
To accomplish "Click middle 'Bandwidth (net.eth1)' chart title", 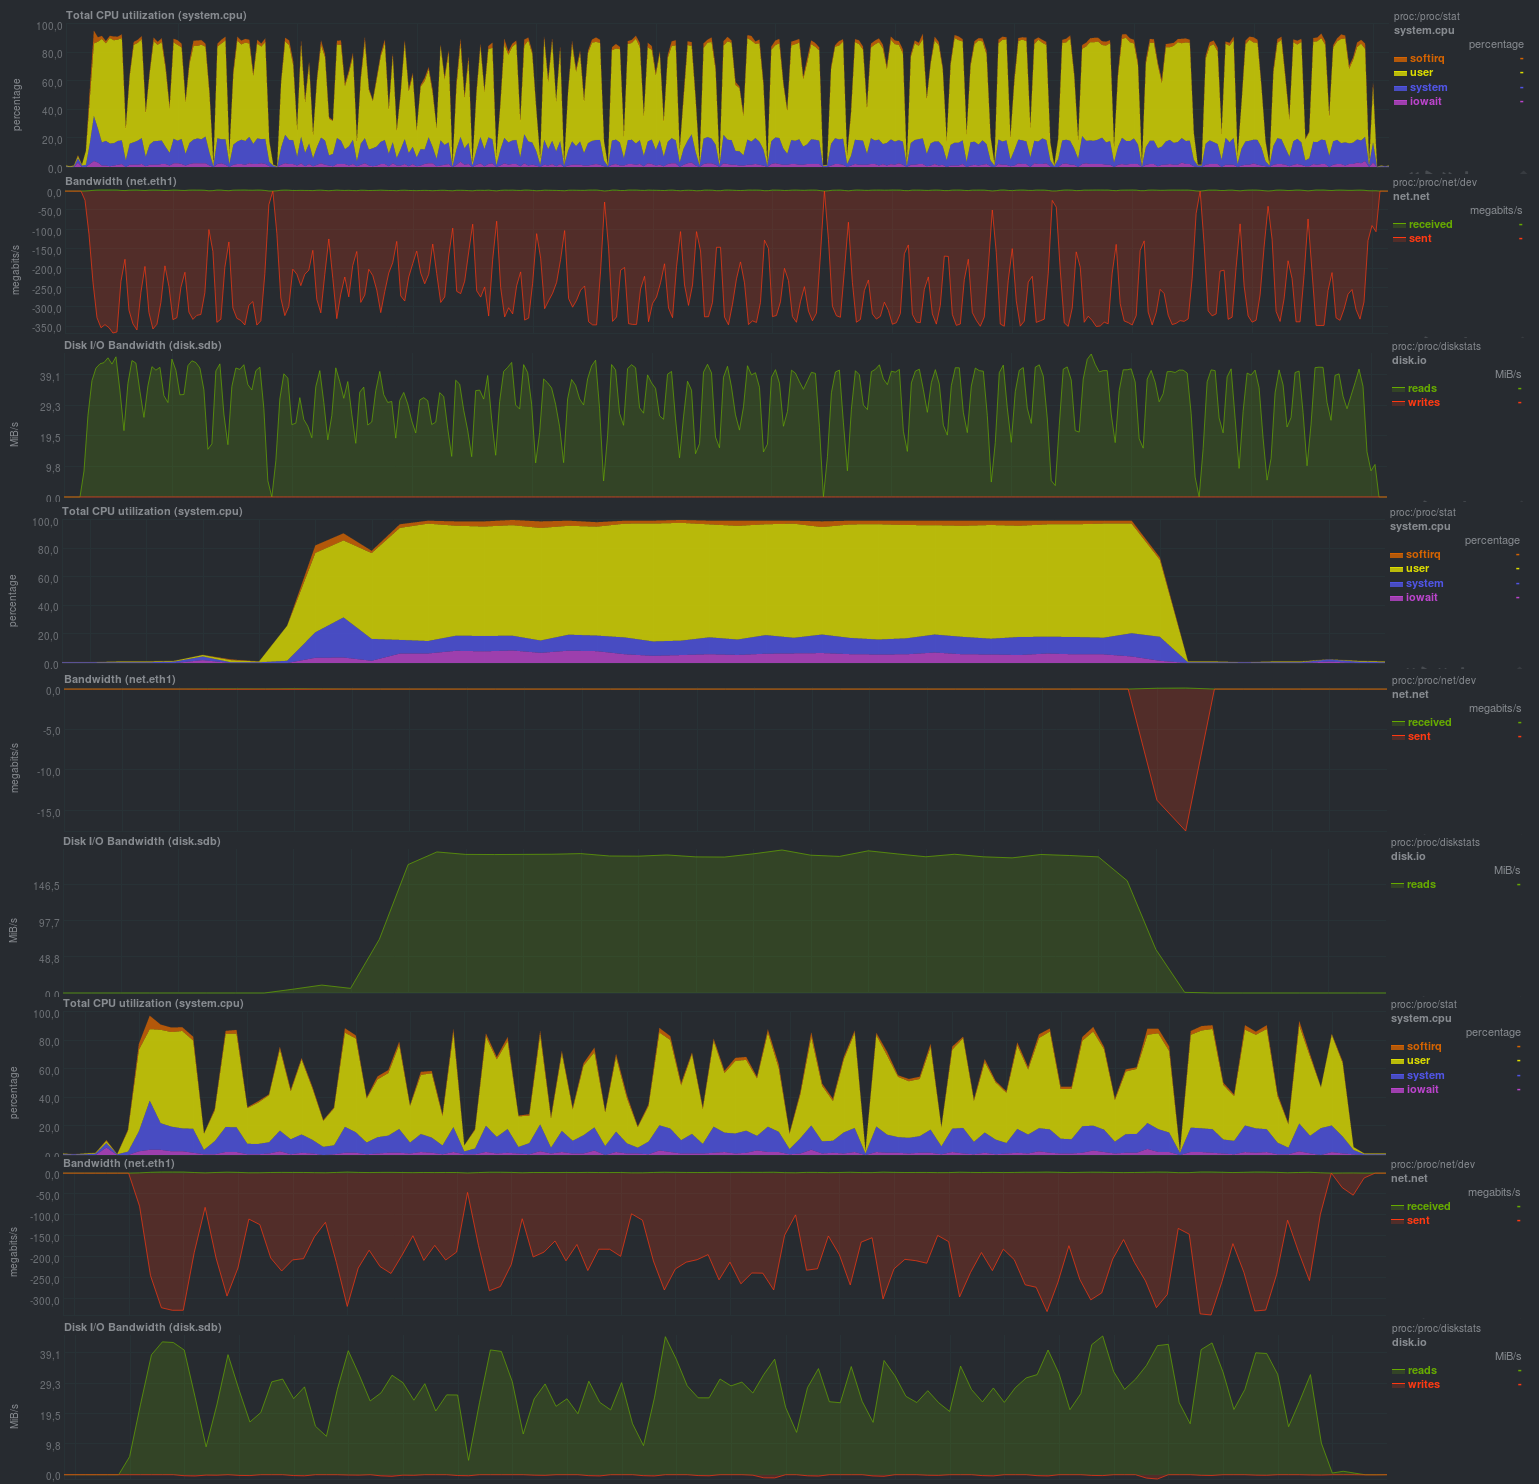I will [x=120, y=680].
